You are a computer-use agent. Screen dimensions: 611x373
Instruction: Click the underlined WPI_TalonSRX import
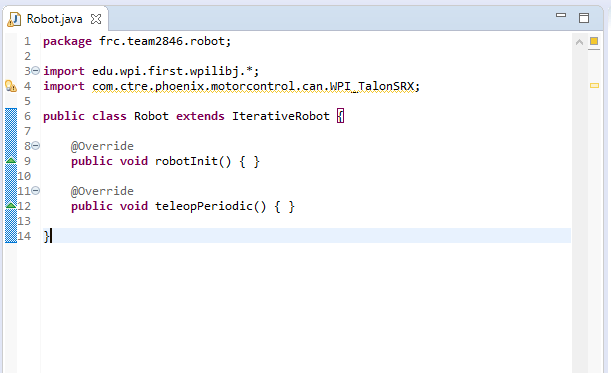coord(253,86)
